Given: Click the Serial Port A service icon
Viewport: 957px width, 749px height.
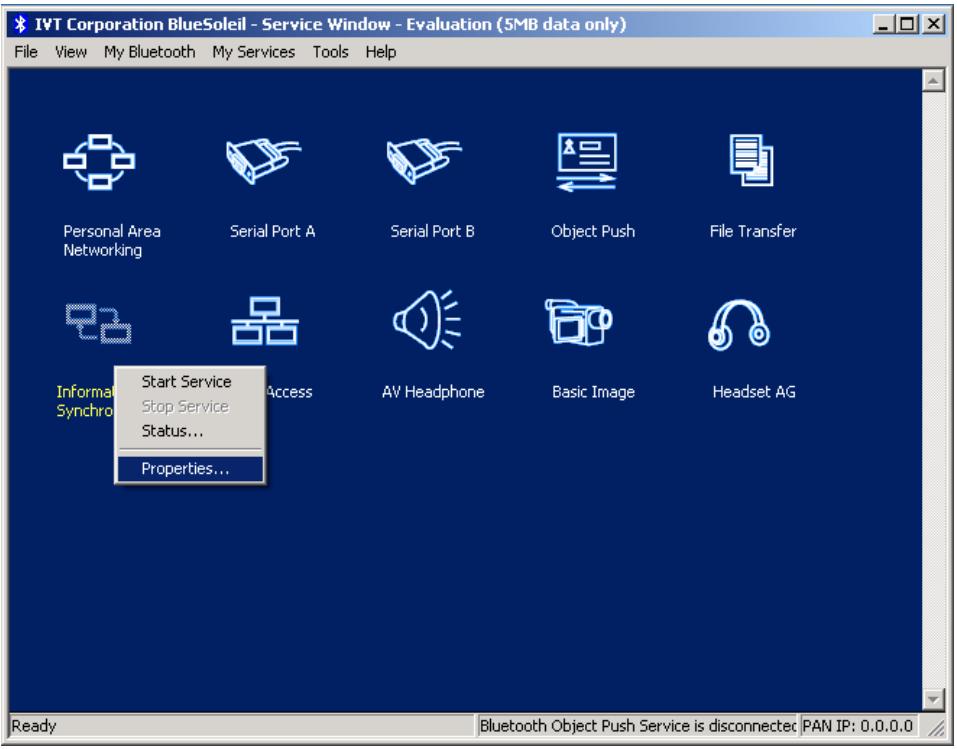Looking at the screenshot, I should pyautogui.click(x=264, y=161).
